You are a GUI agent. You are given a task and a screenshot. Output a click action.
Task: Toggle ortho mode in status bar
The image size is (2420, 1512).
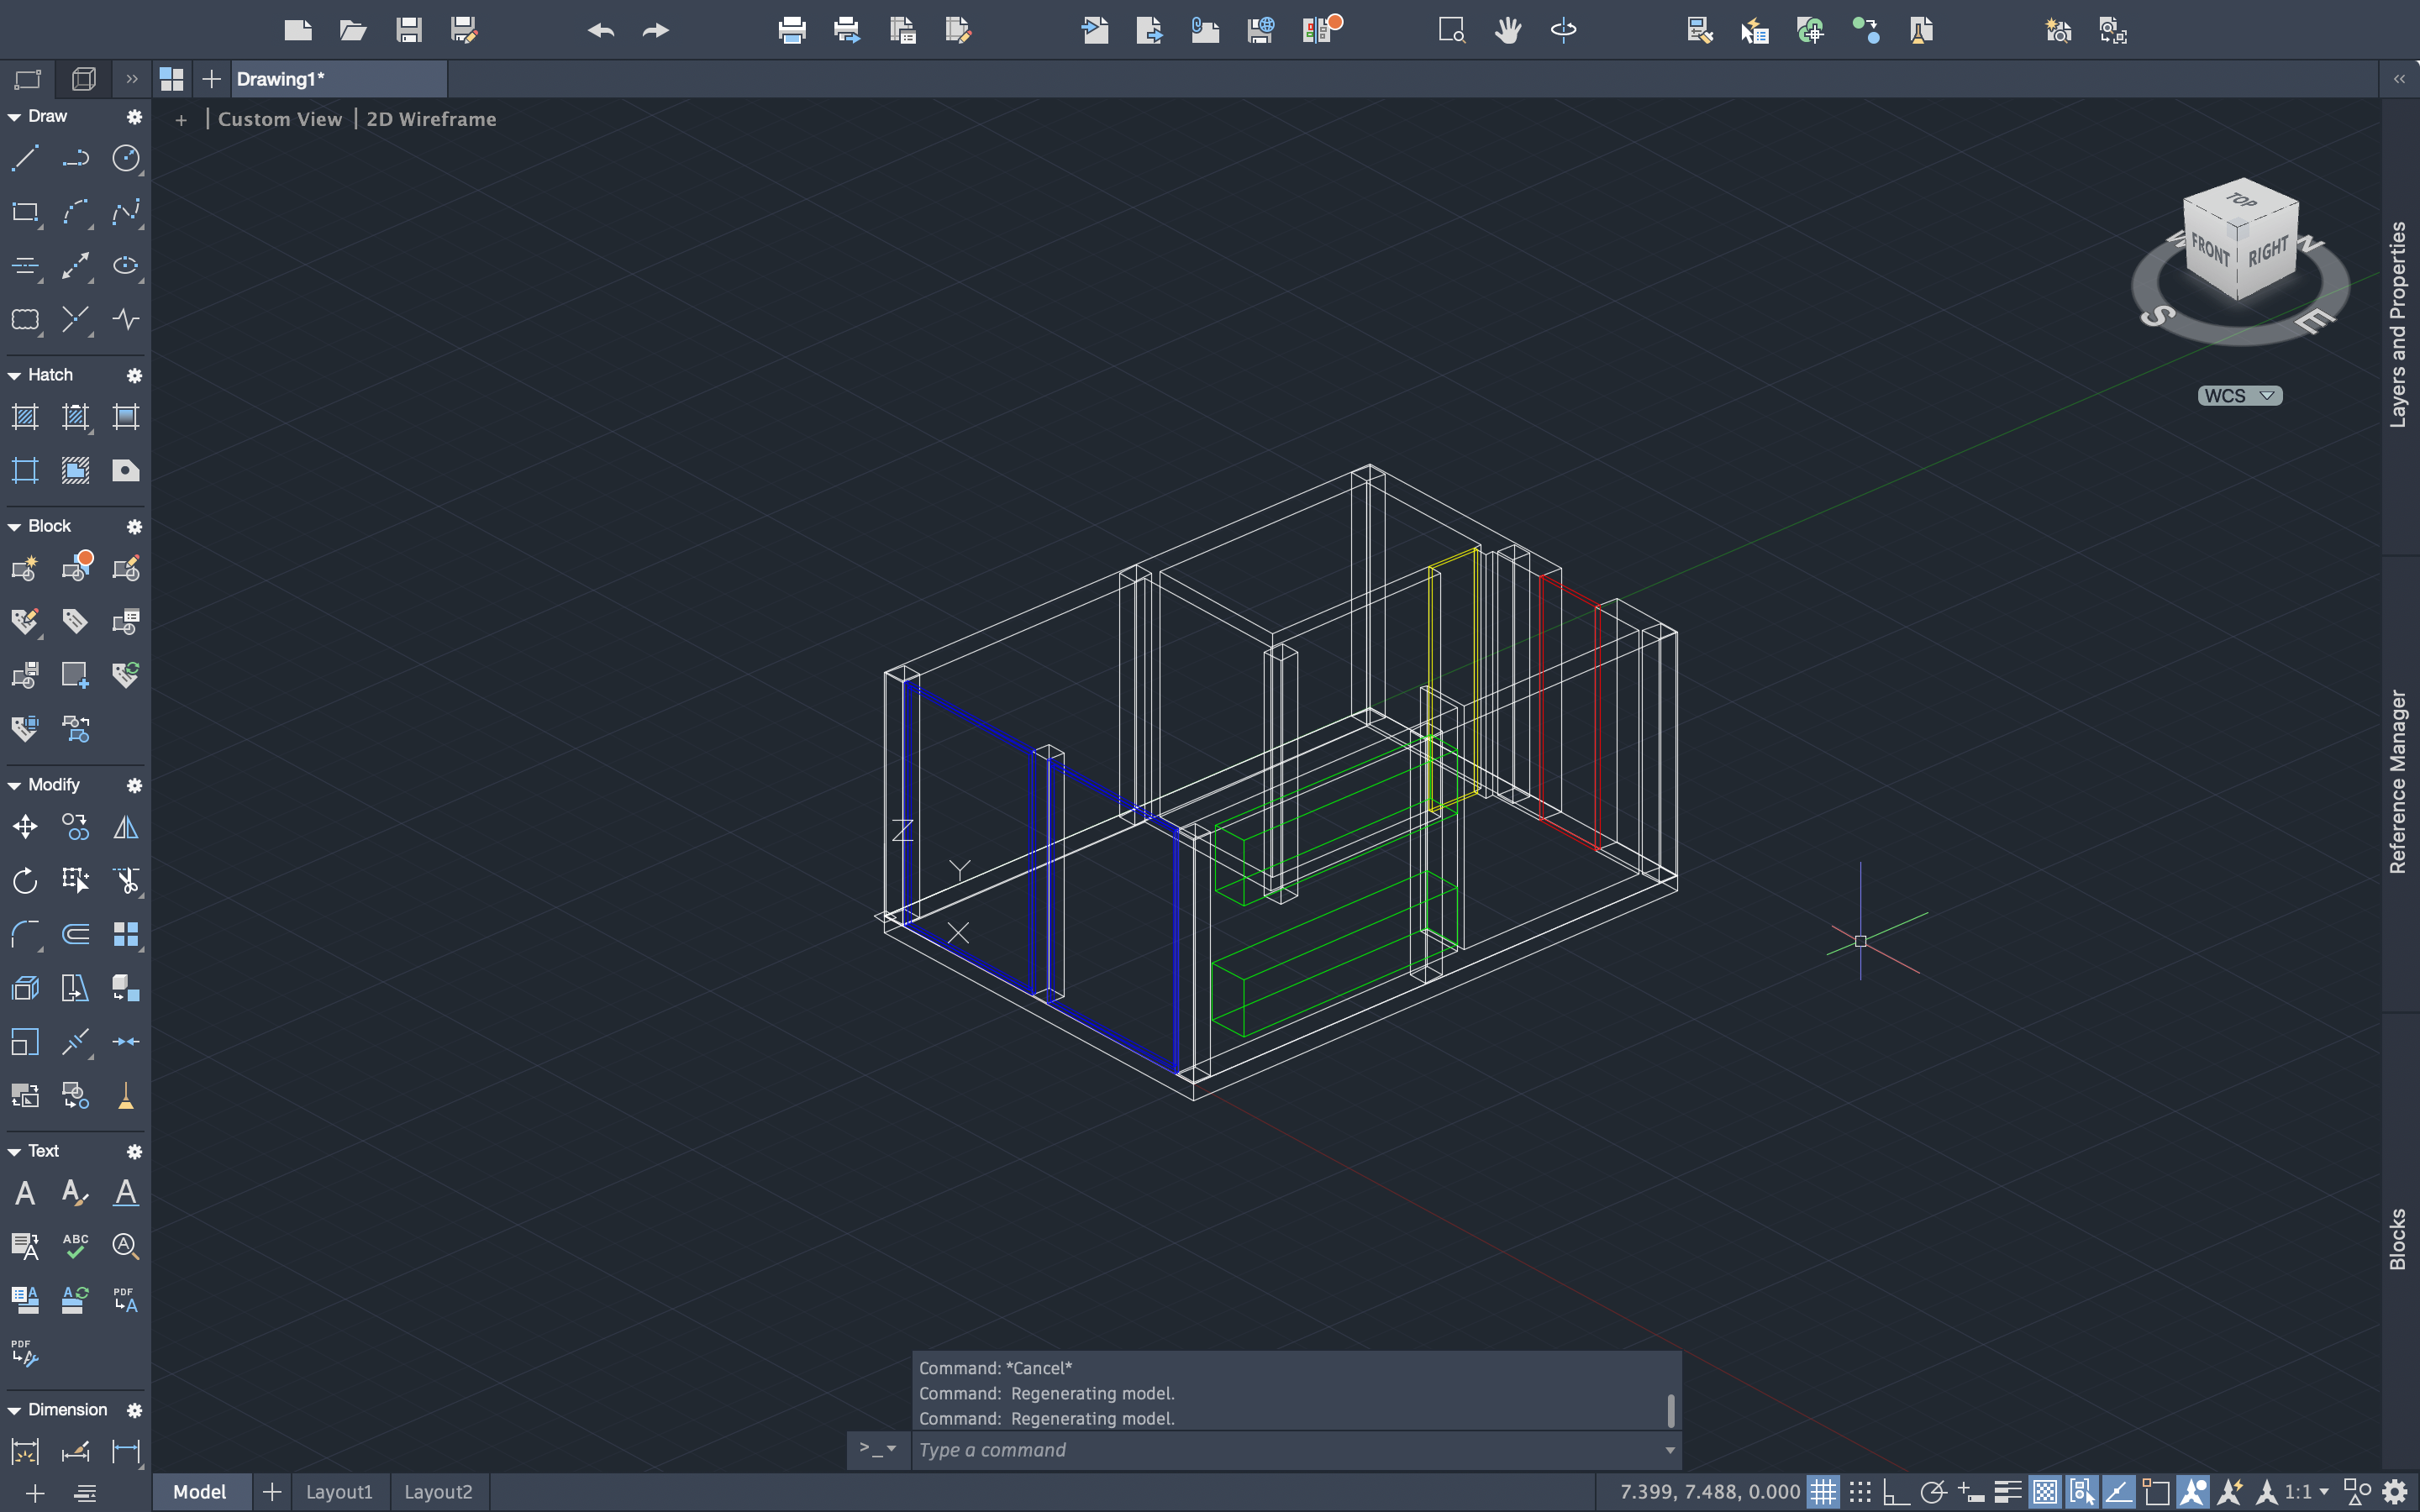pos(1896,1492)
